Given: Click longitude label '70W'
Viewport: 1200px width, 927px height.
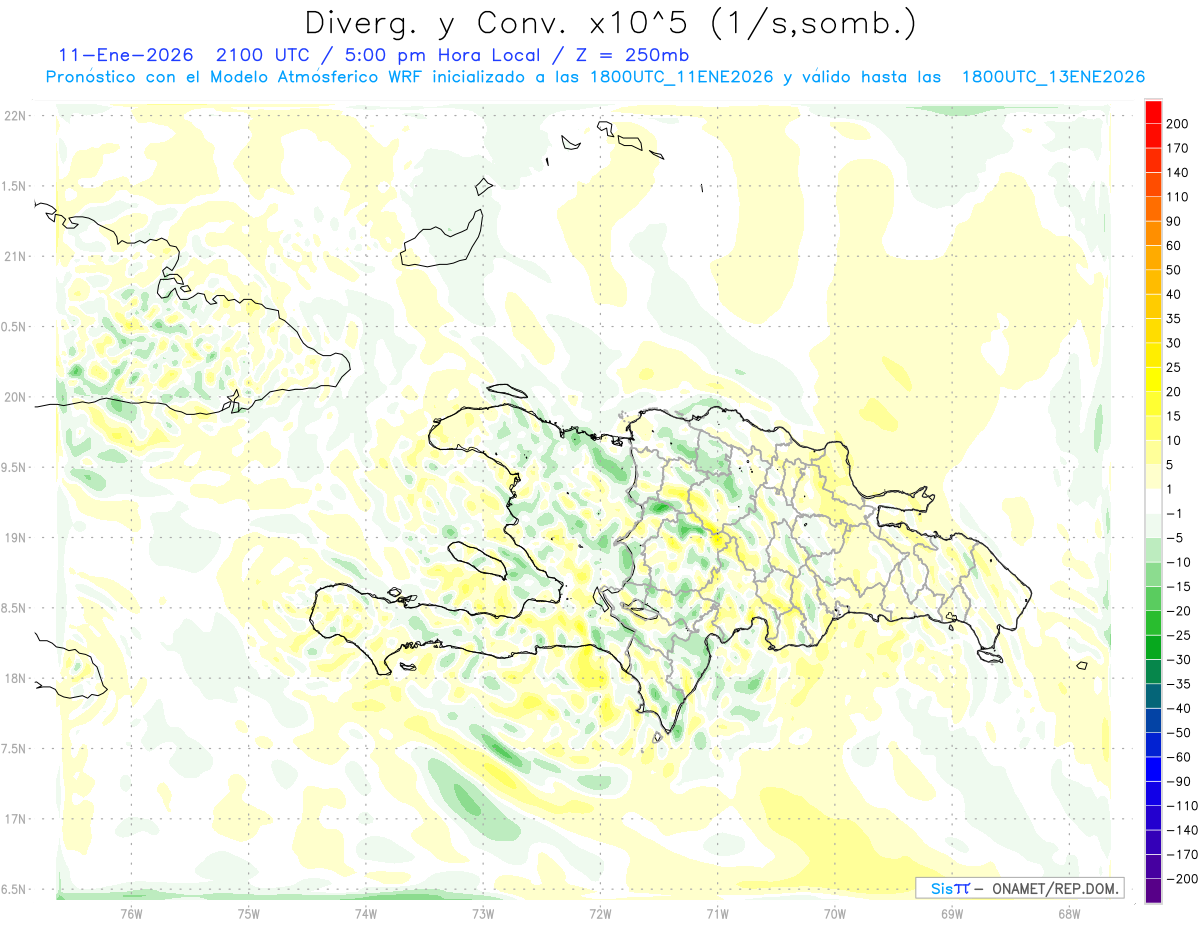Looking at the screenshot, I should click(835, 913).
